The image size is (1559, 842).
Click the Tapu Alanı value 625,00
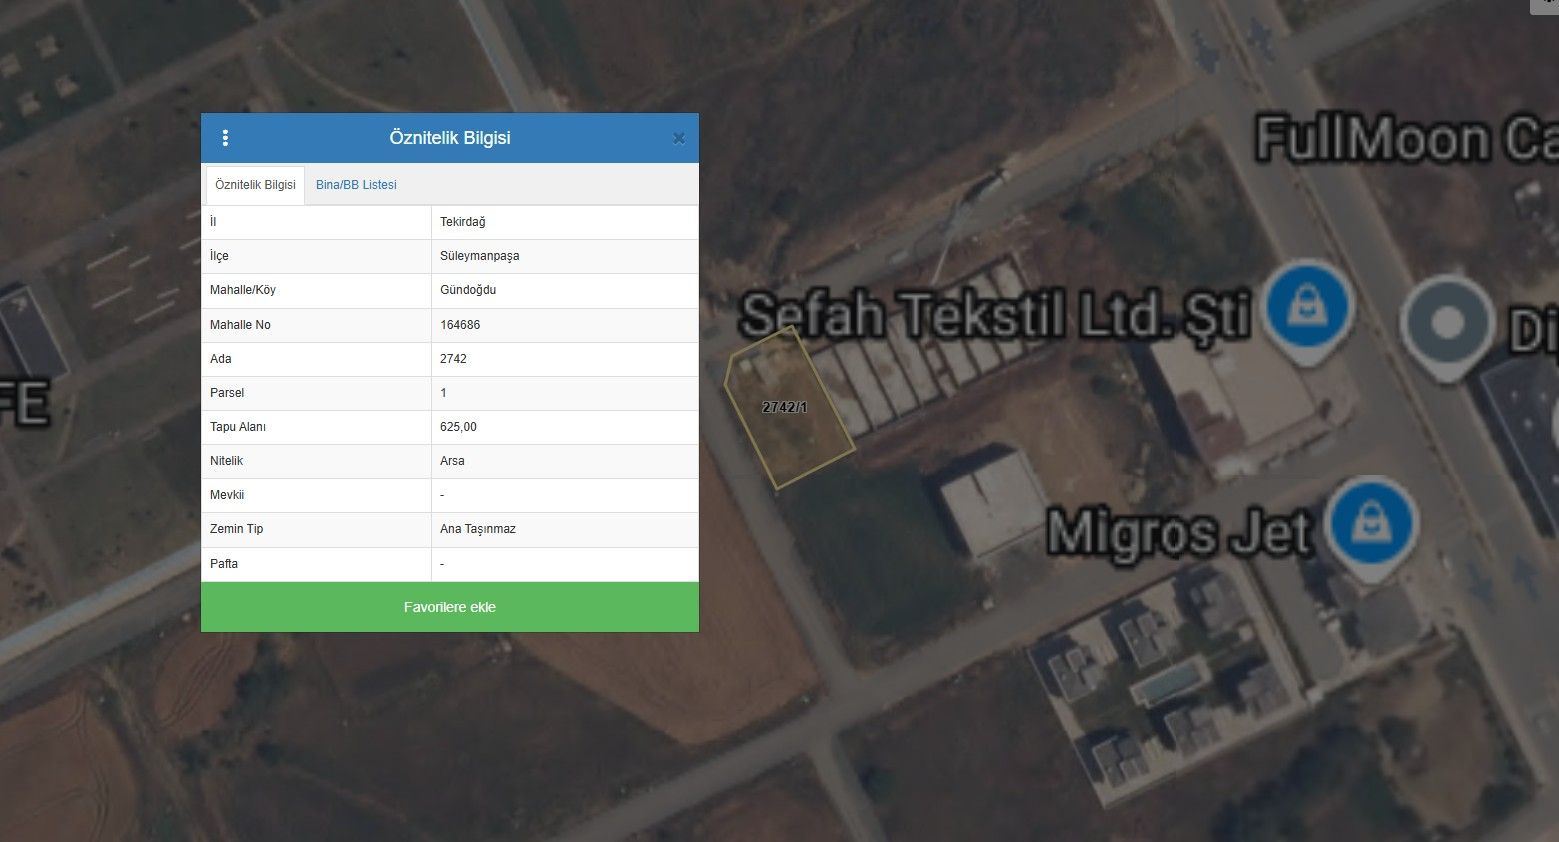tap(458, 427)
